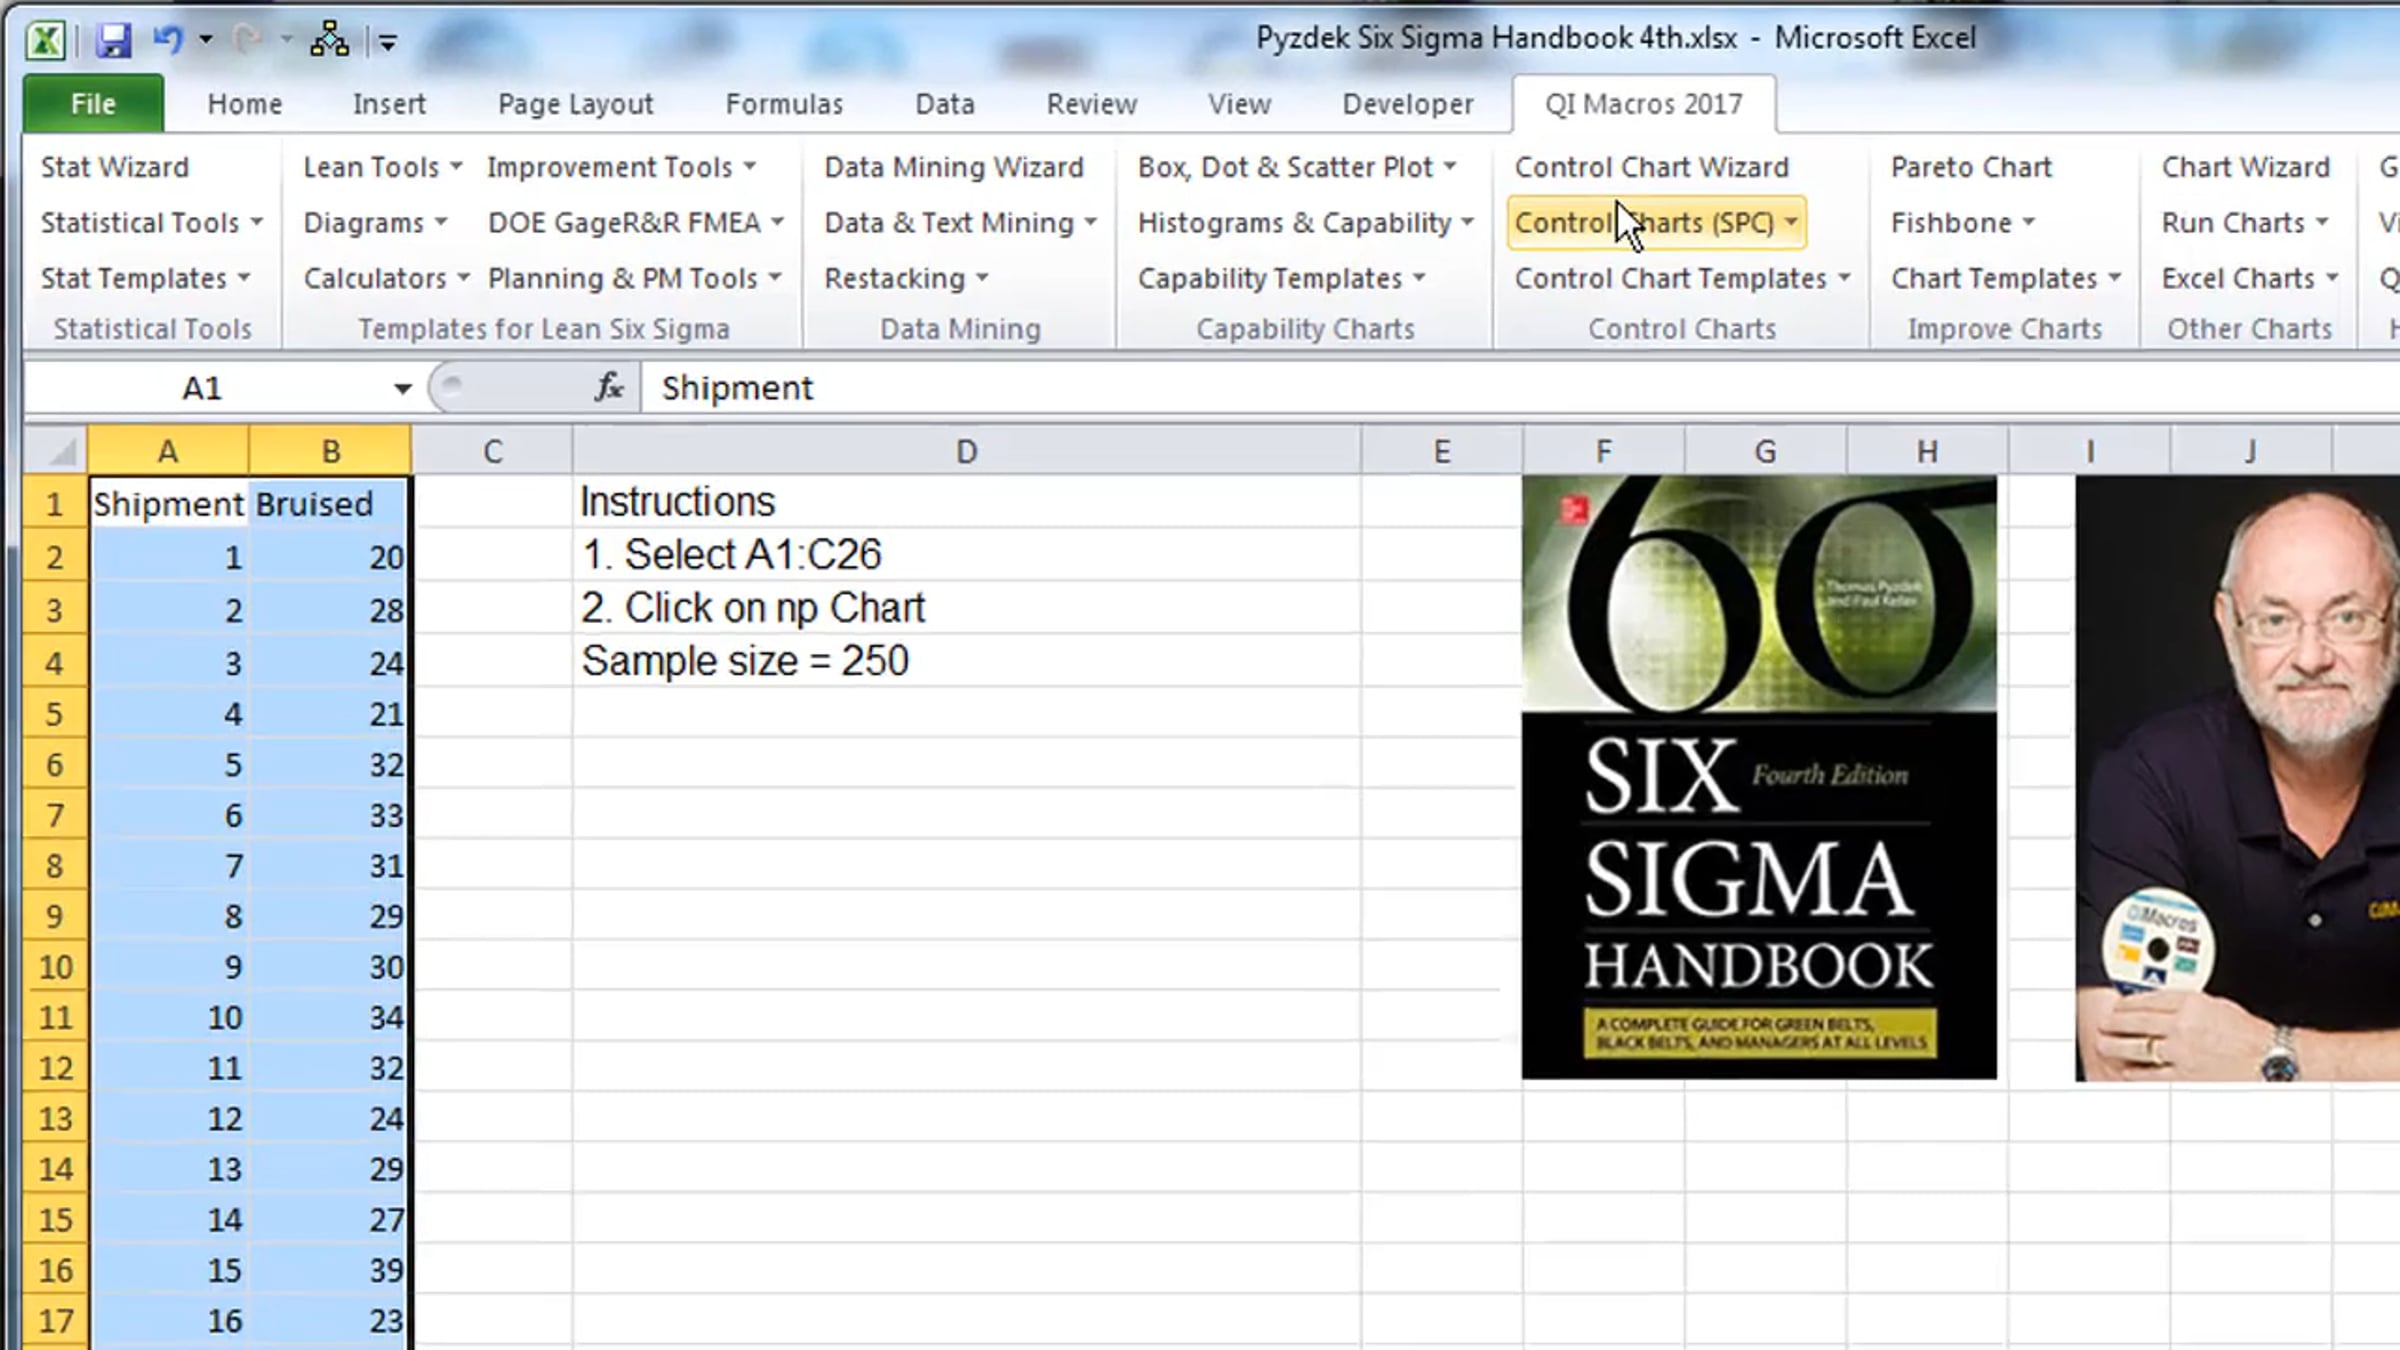Open the Diagrams dropdown
This screenshot has height=1350, width=2400.
(x=375, y=222)
